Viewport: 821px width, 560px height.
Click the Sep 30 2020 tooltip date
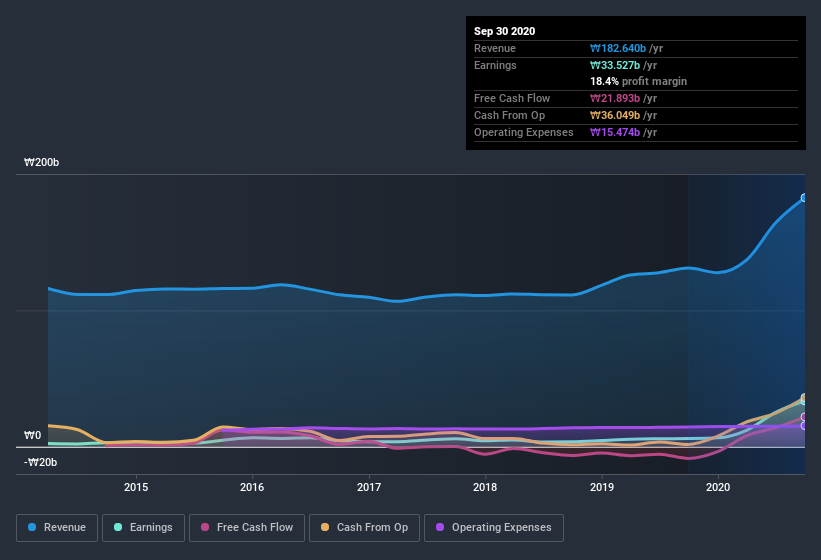coord(505,31)
